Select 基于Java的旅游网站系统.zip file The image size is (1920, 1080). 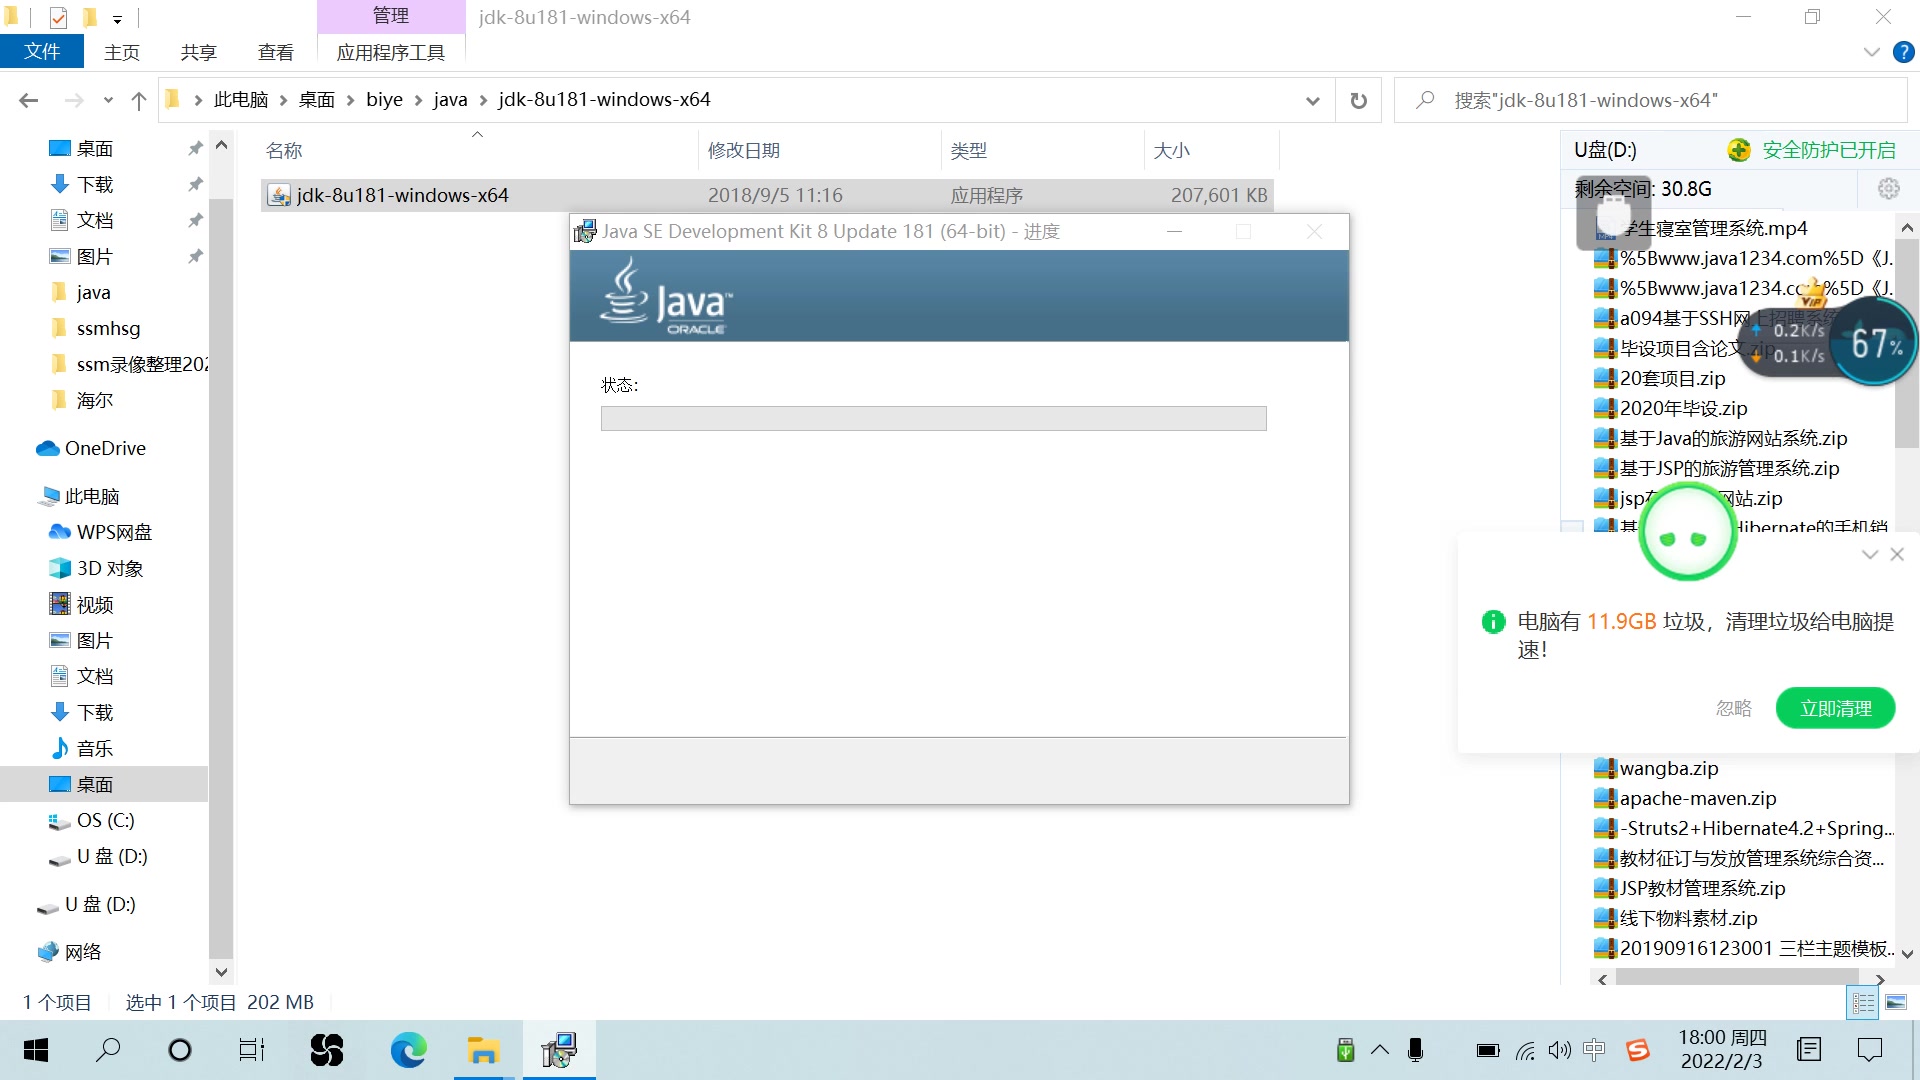pyautogui.click(x=1733, y=438)
